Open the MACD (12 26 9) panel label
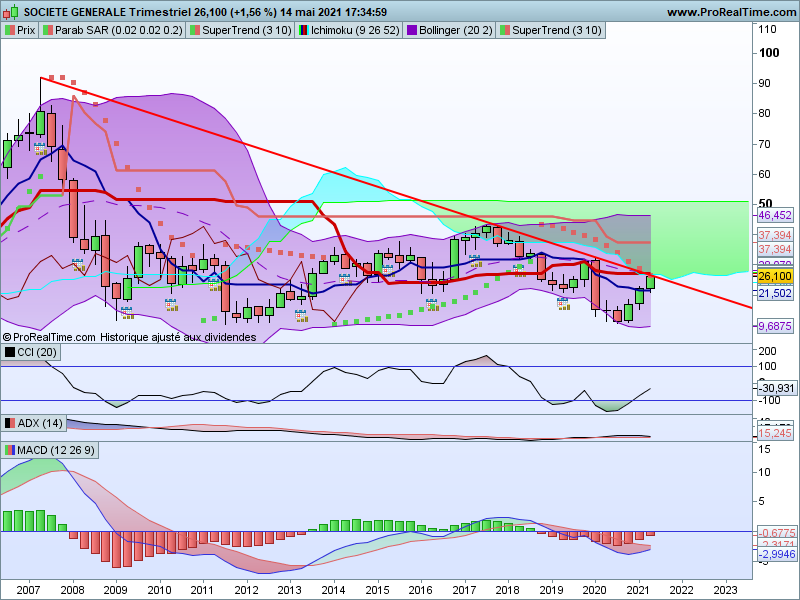800x600 pixels. 49,450
